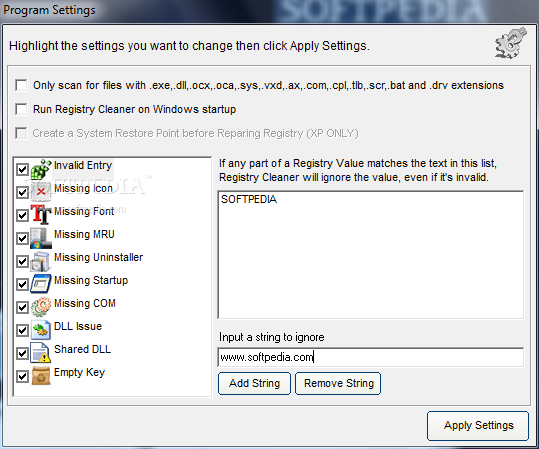Select the Missing Startup label

coord(91,281)
